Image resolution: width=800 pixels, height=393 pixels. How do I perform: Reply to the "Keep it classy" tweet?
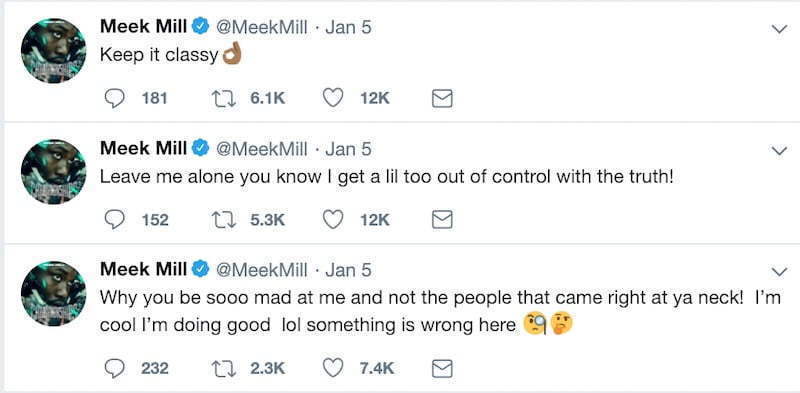coord(114,98)
